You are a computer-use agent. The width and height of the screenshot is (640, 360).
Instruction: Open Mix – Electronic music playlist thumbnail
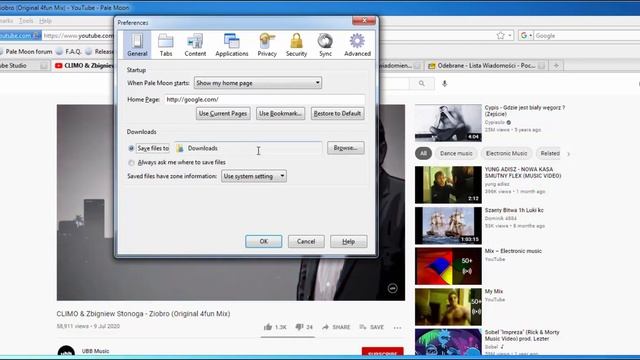click(x=448, y=266)
